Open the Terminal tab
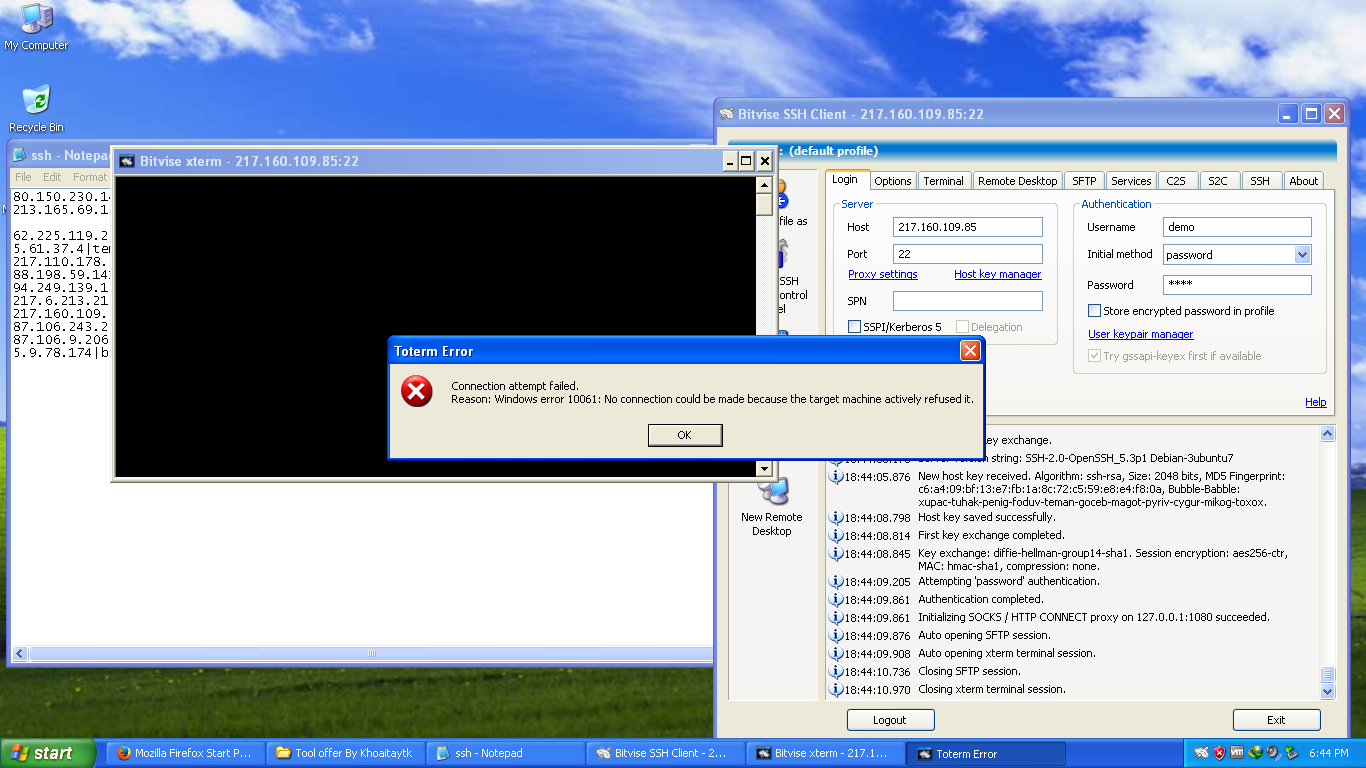Image resolution: width=1366 pixels, height=768 pixels. coord(943,181)
